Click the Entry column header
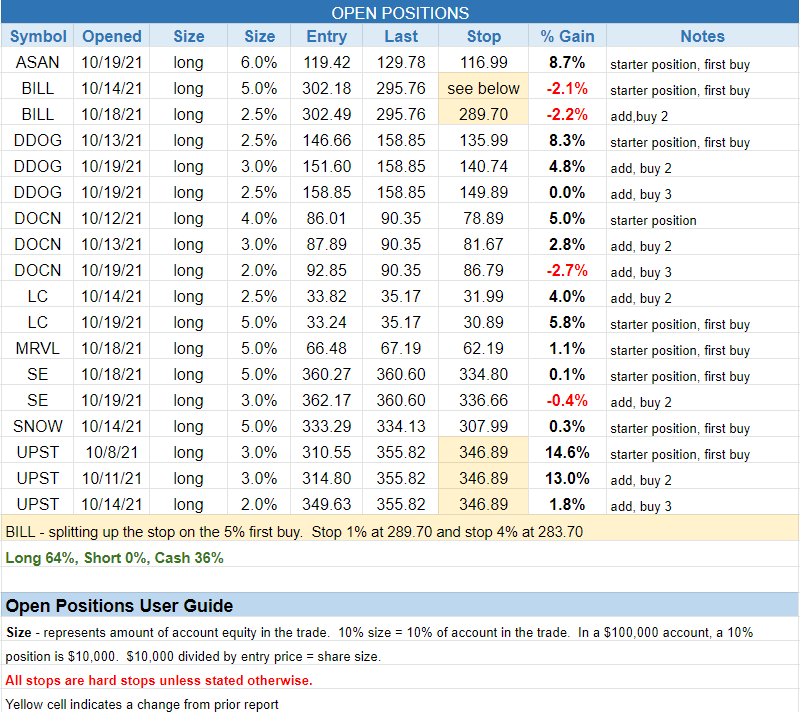The height and width of the screenshot is (712, 800). point(327,36)
